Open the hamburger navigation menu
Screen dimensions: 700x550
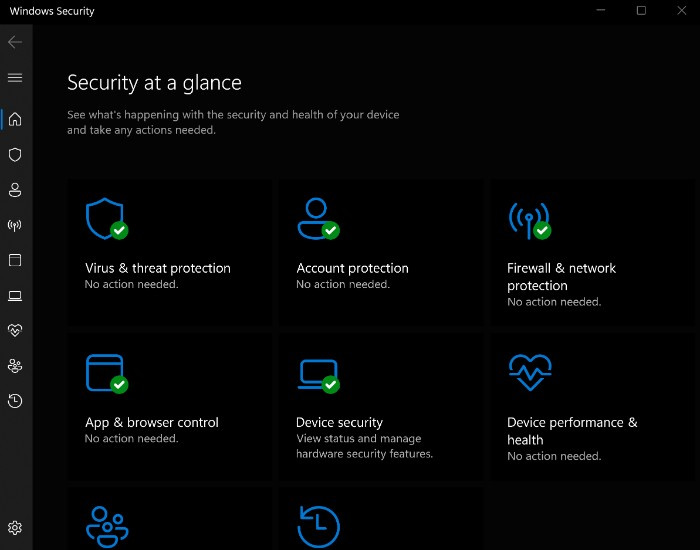click(15, 78)
